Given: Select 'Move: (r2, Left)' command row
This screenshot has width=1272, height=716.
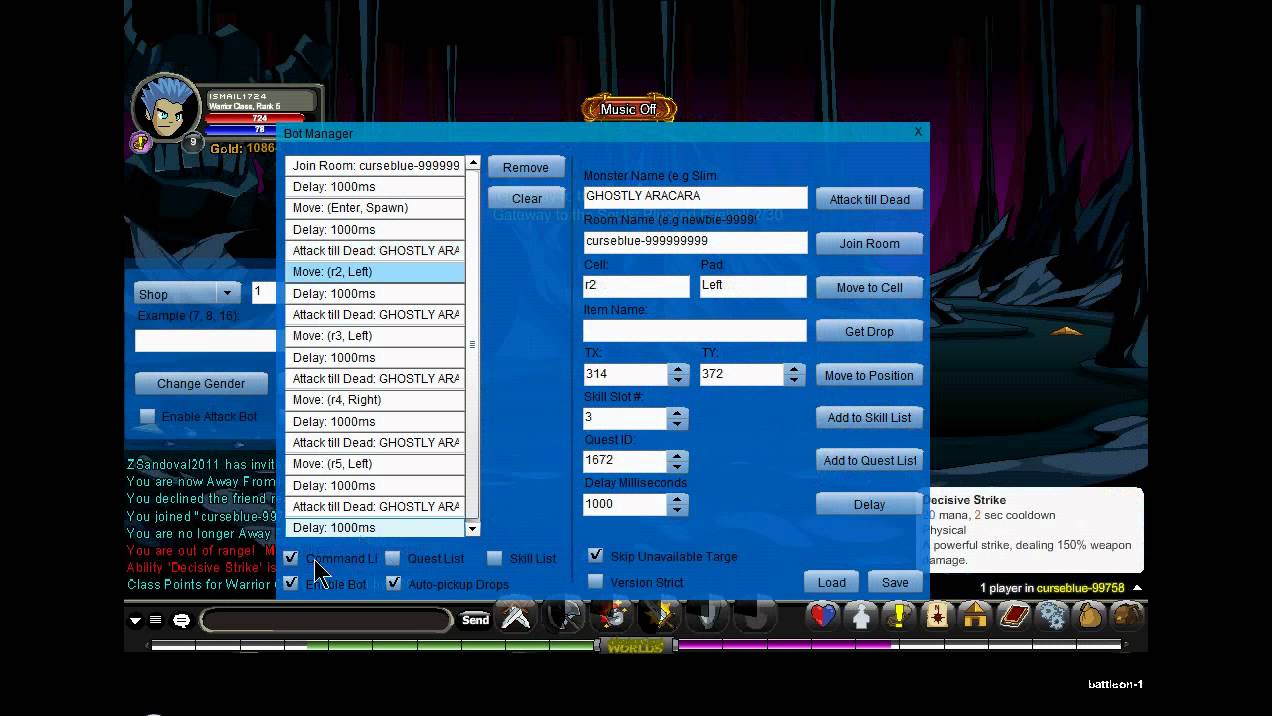Looking at the screenshot, I should [x=375, y=272].
